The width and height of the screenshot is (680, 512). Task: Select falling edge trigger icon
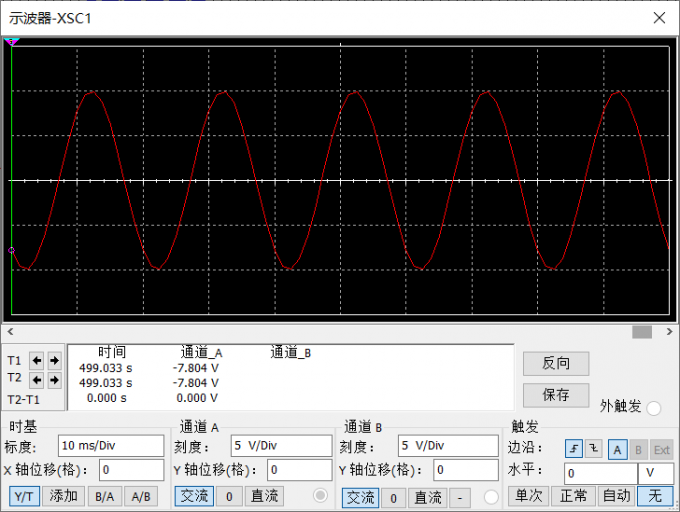coord(594,449)
